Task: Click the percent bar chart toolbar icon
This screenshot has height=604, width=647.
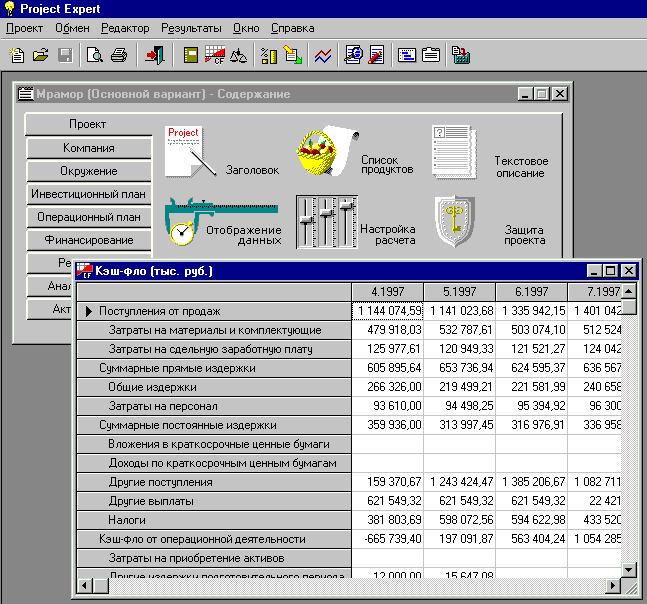Action: pos(269,55)
